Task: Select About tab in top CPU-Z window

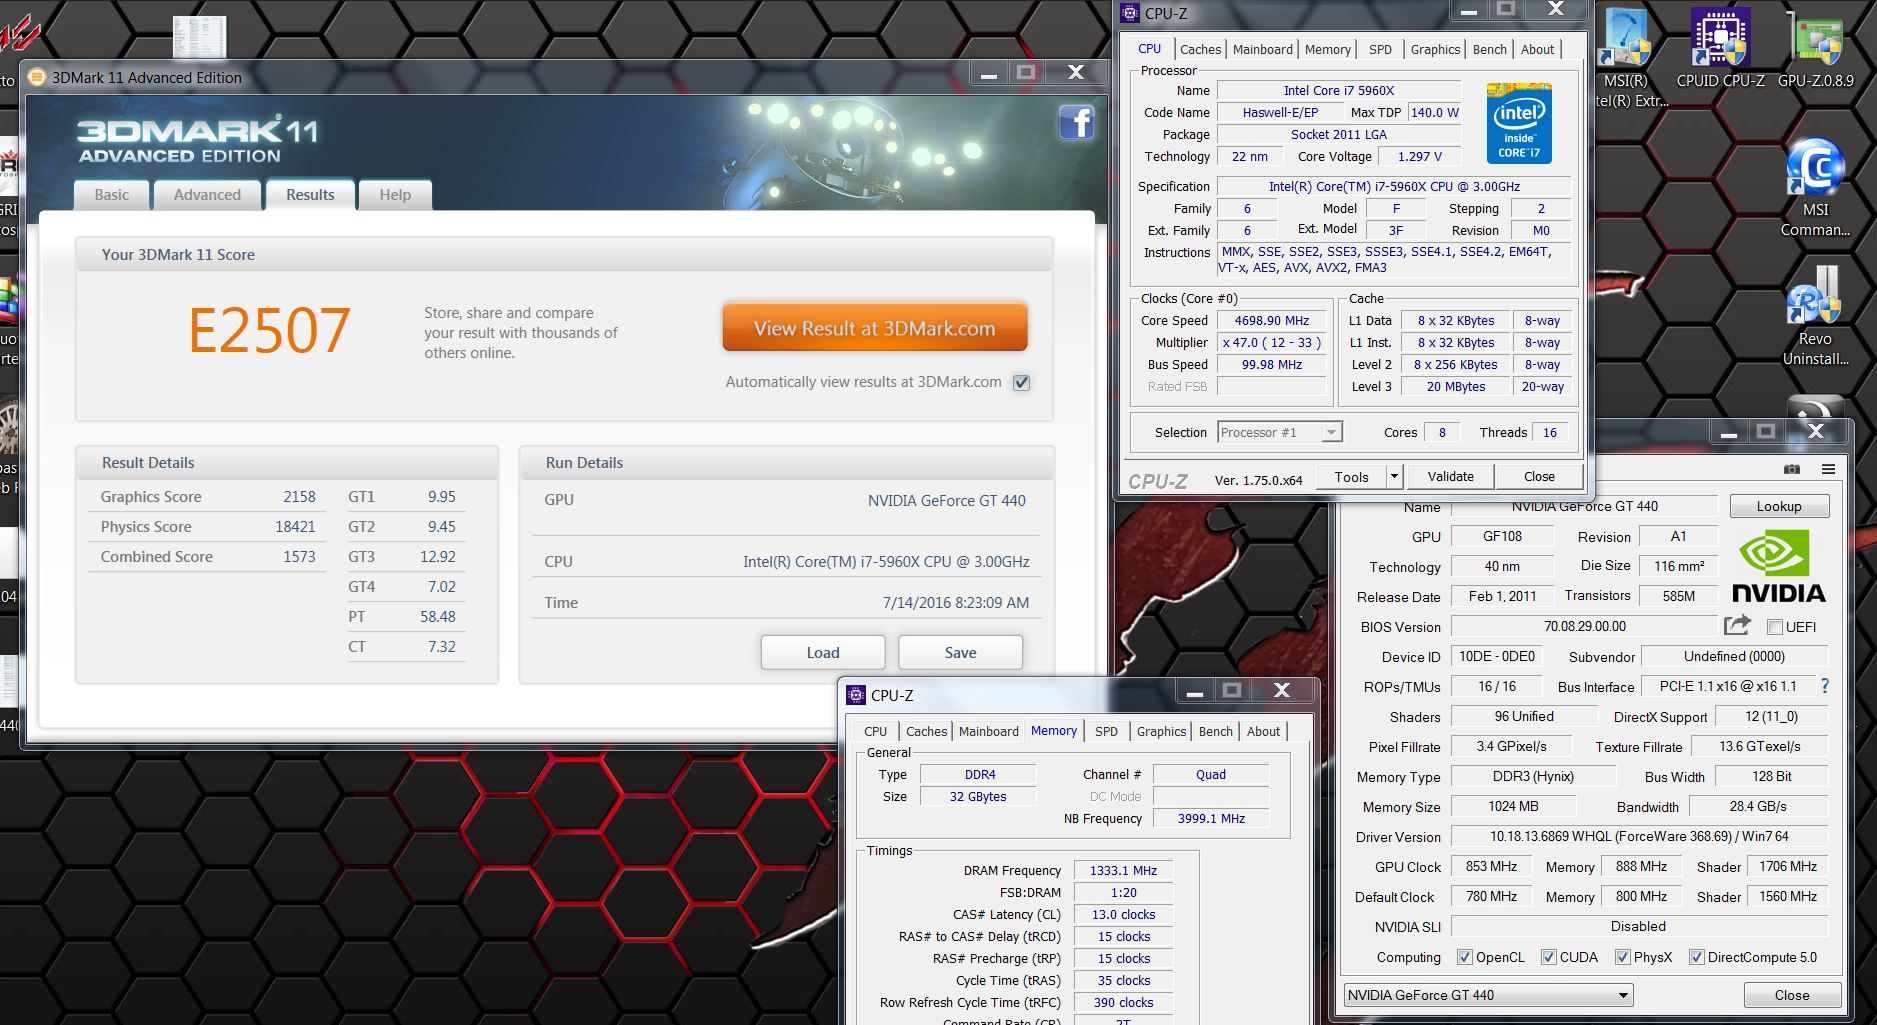Action: (x=1537, y=49)
